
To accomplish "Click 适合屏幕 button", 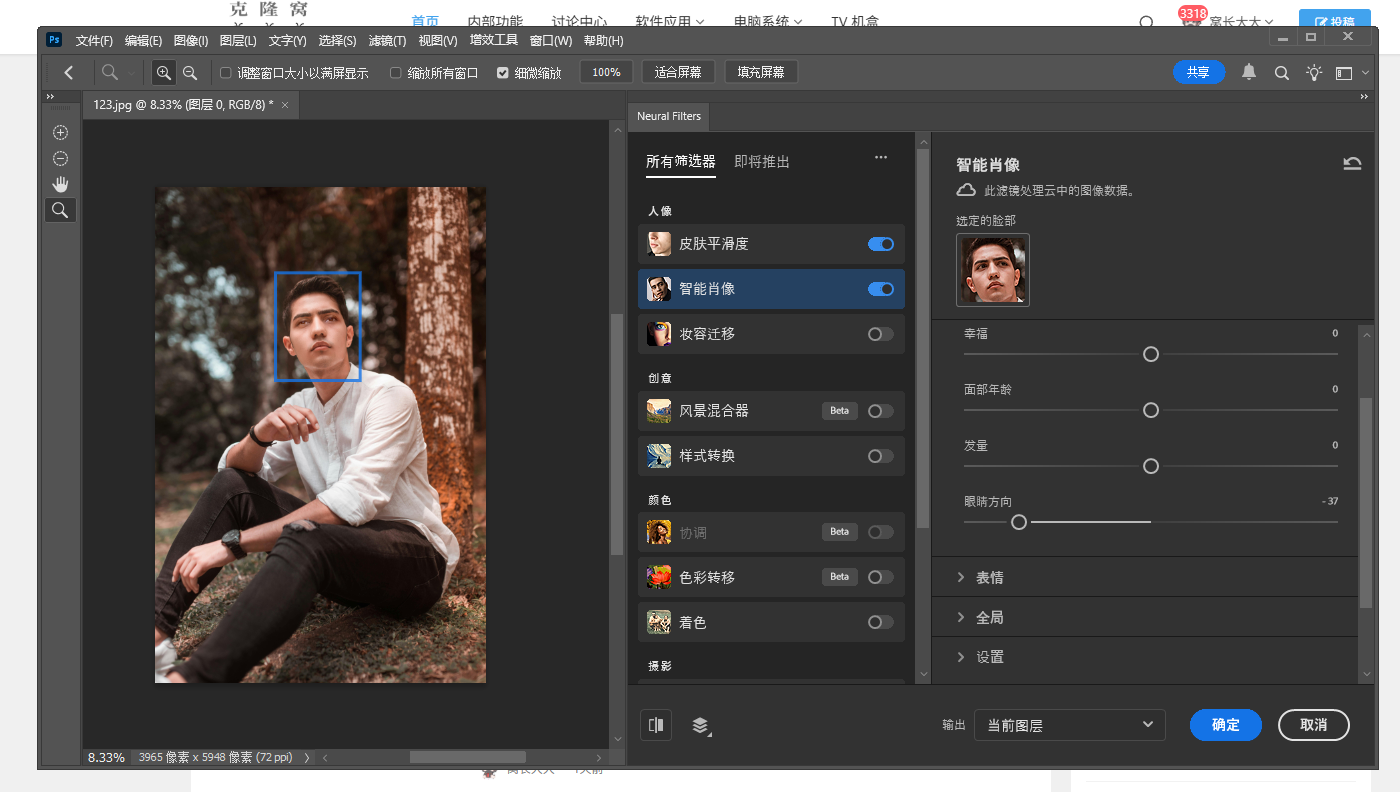I will tap(678, 73).
